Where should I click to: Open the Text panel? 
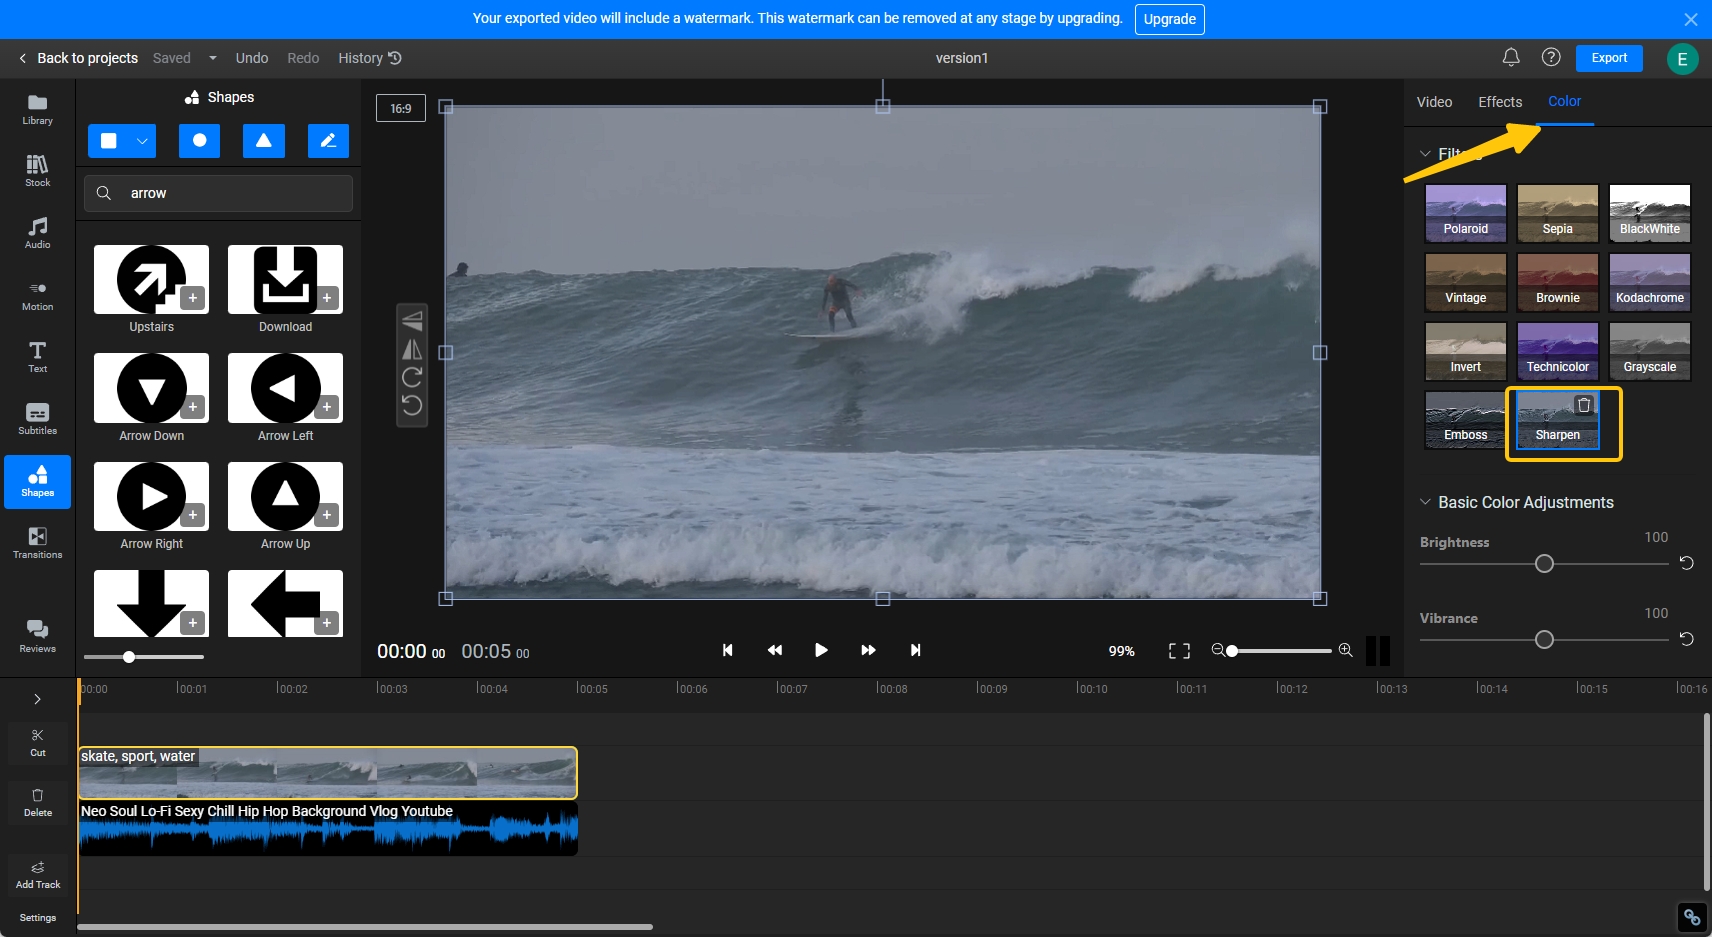(37, 357)
